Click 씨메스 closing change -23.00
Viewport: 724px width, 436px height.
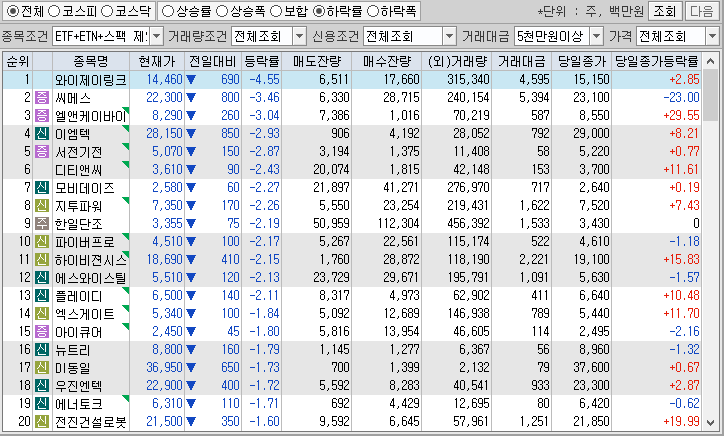(x=681, y=97)
